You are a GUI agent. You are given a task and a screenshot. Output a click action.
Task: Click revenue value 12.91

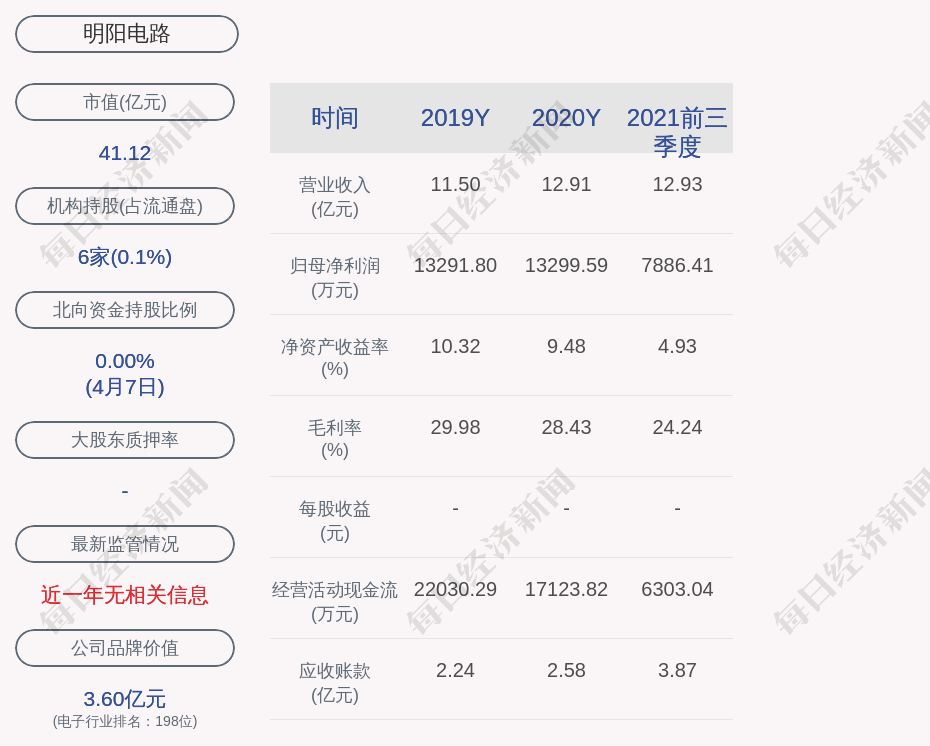click(566, 184)
